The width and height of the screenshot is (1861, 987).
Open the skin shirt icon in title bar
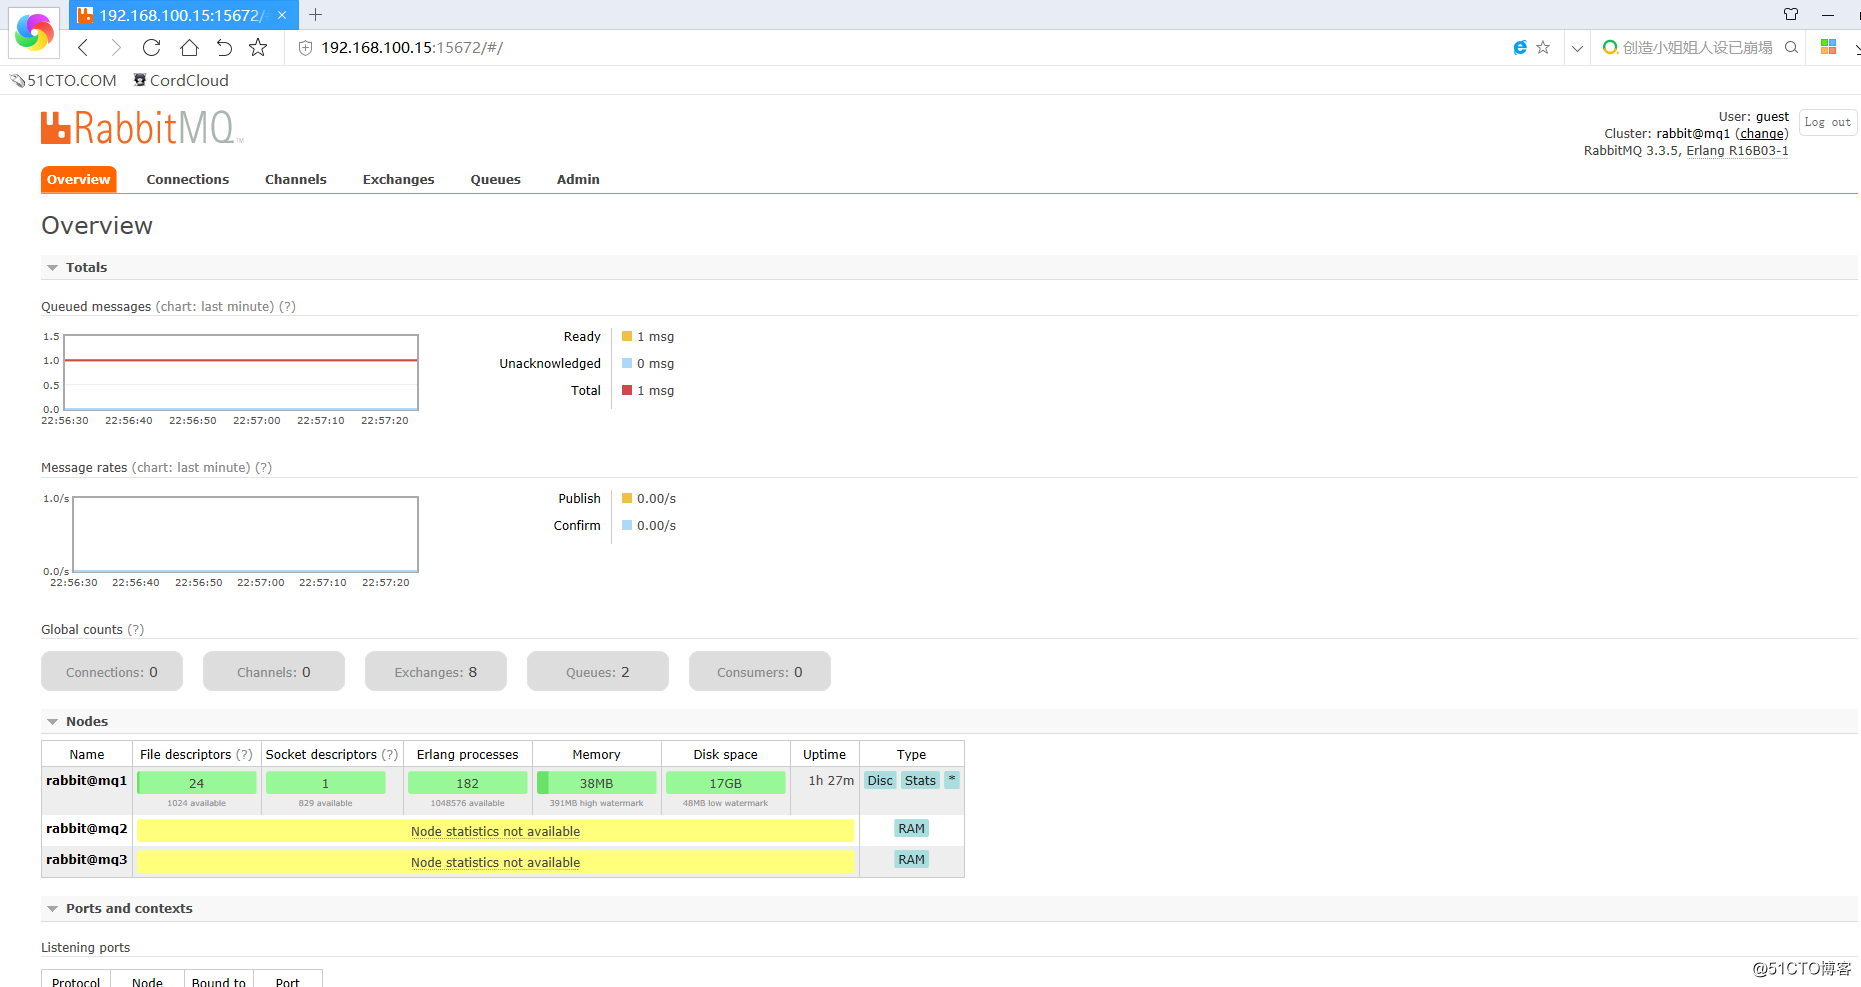1791,14
